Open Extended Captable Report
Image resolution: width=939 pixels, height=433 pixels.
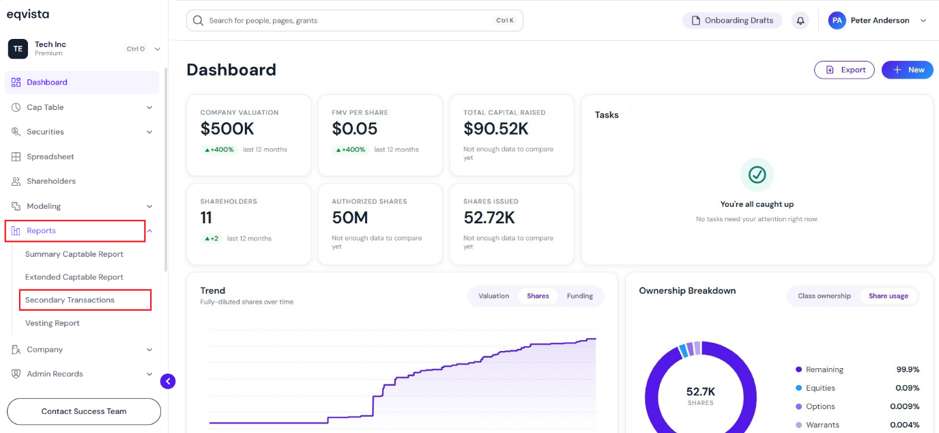tap(74, 277)
